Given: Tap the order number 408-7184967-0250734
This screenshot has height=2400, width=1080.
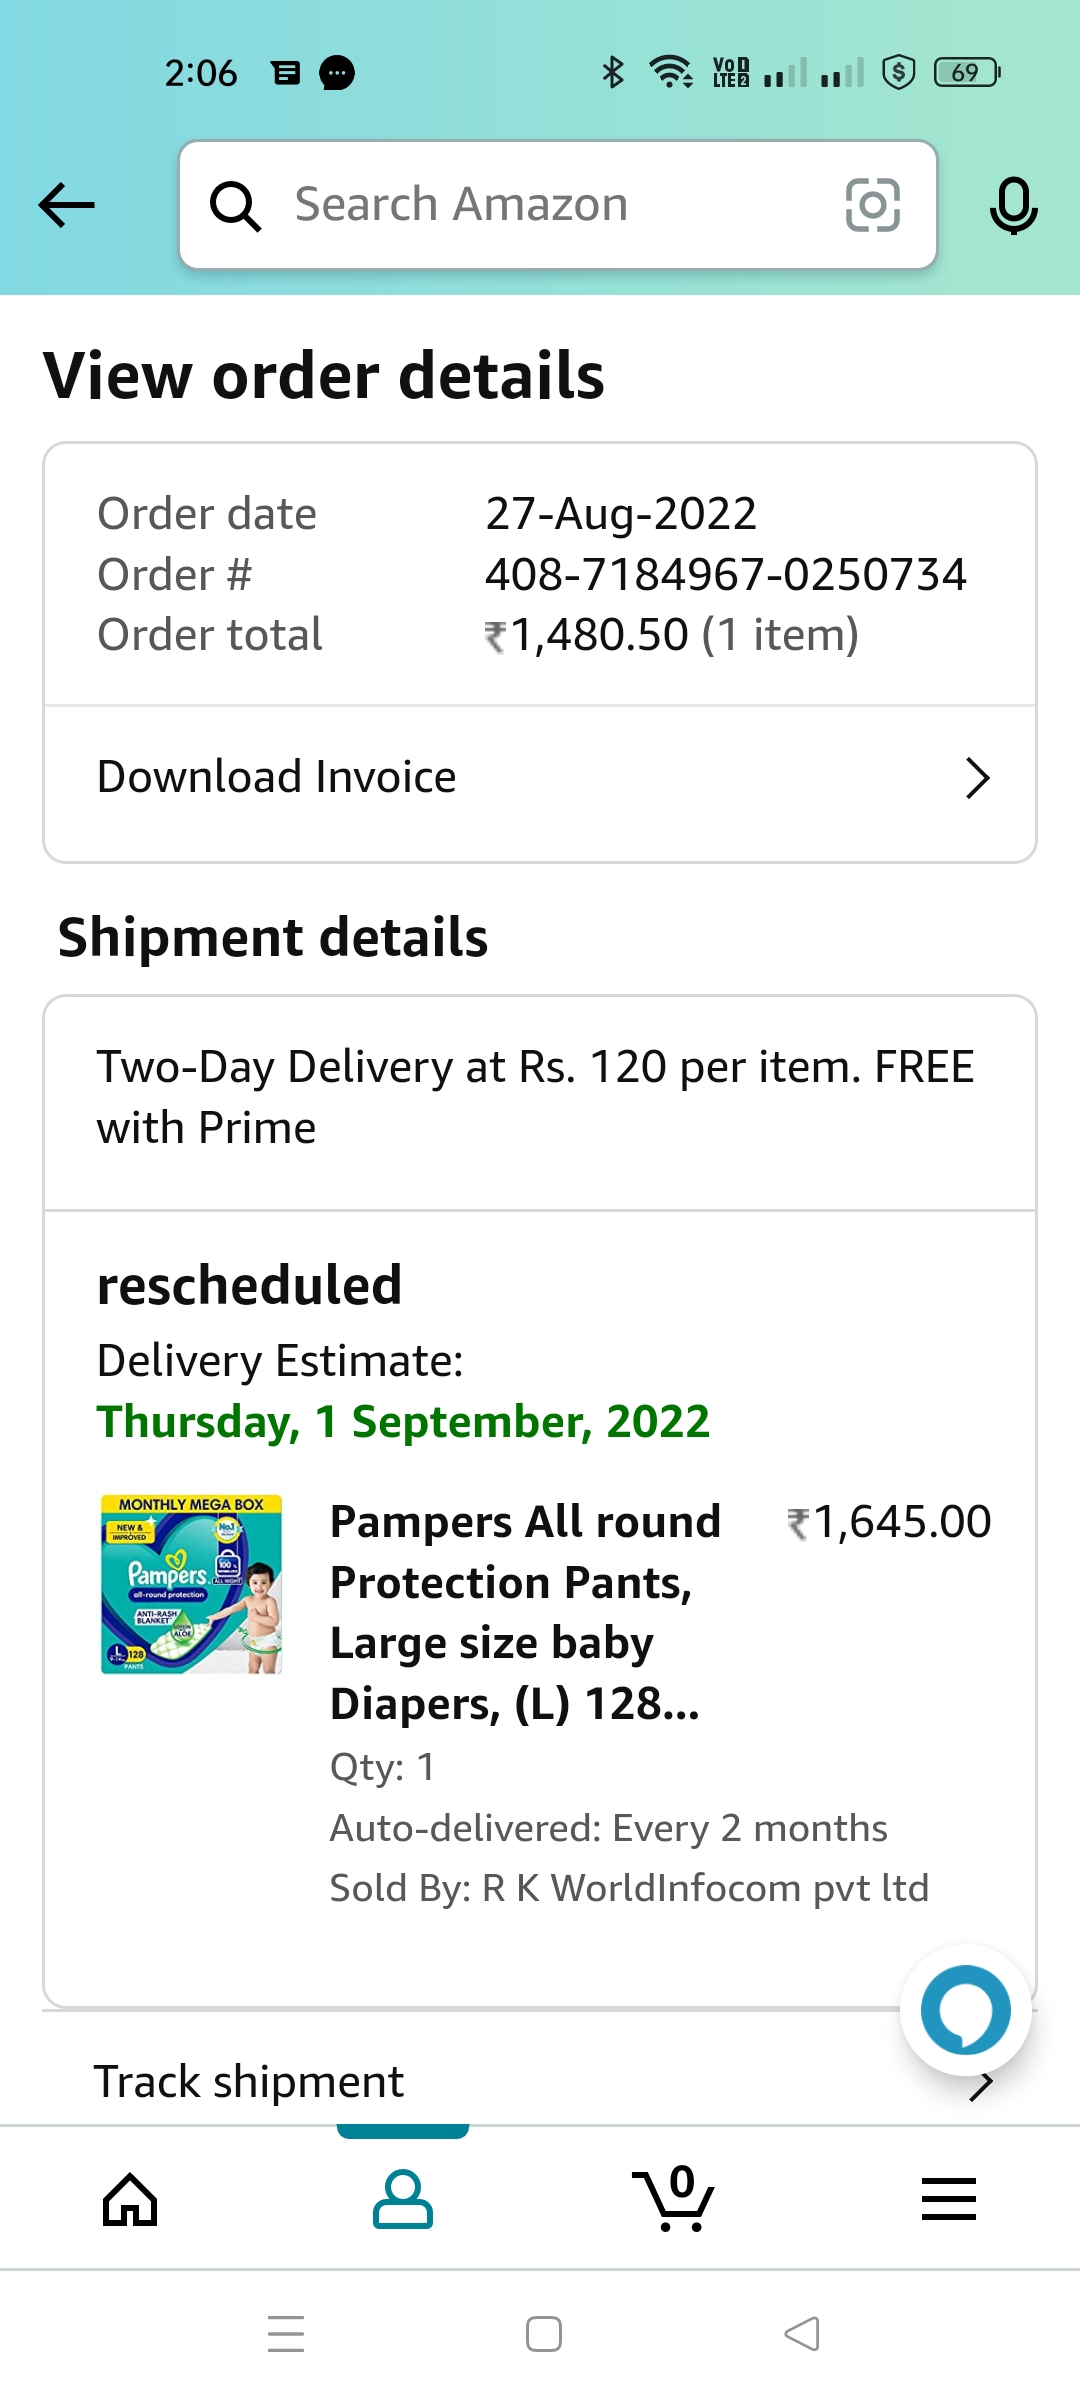Looking at the screenshot, I should pos(725,575).
